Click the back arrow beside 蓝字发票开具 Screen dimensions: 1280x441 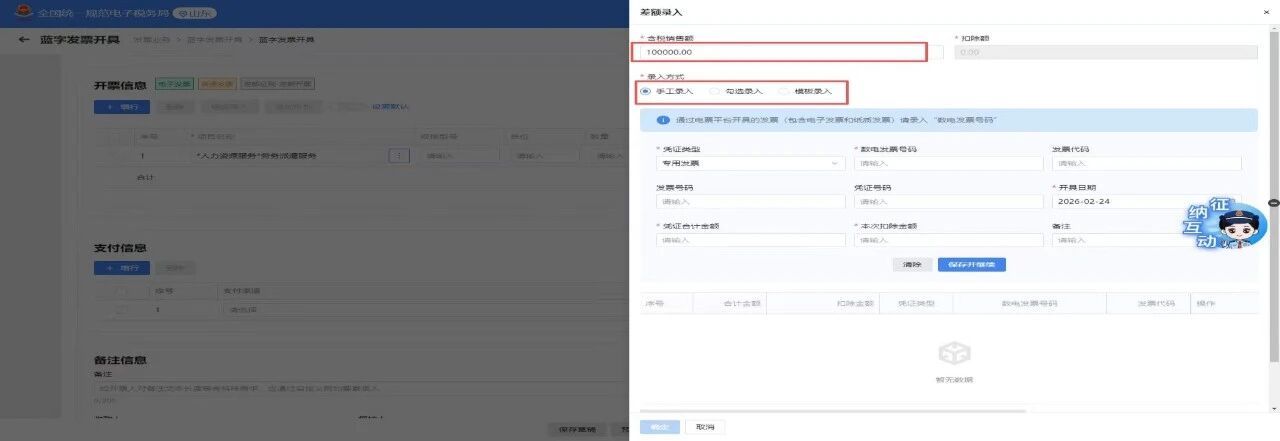(23, 40)
